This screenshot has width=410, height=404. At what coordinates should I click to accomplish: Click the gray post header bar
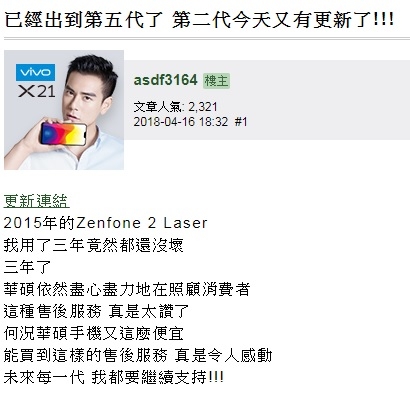click(267, 100)
